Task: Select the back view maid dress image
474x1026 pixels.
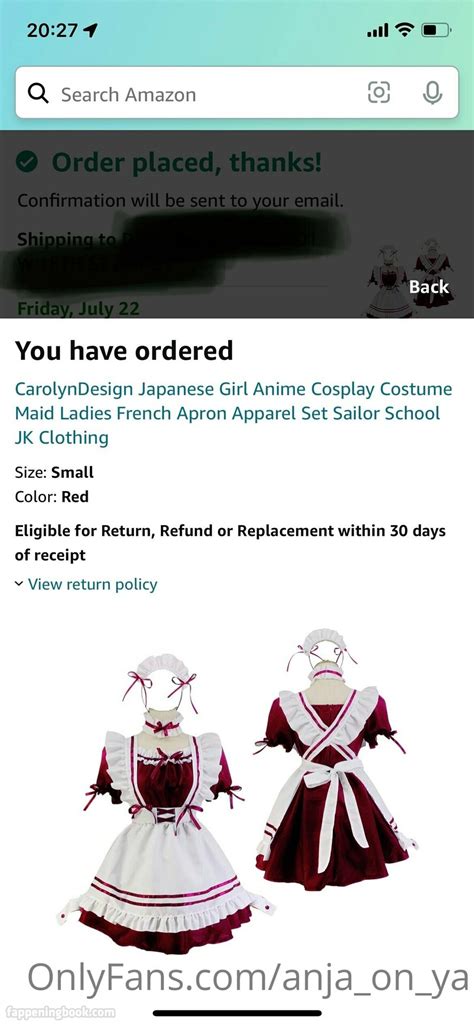Action: pyautogui.click(x=336, y=751)
